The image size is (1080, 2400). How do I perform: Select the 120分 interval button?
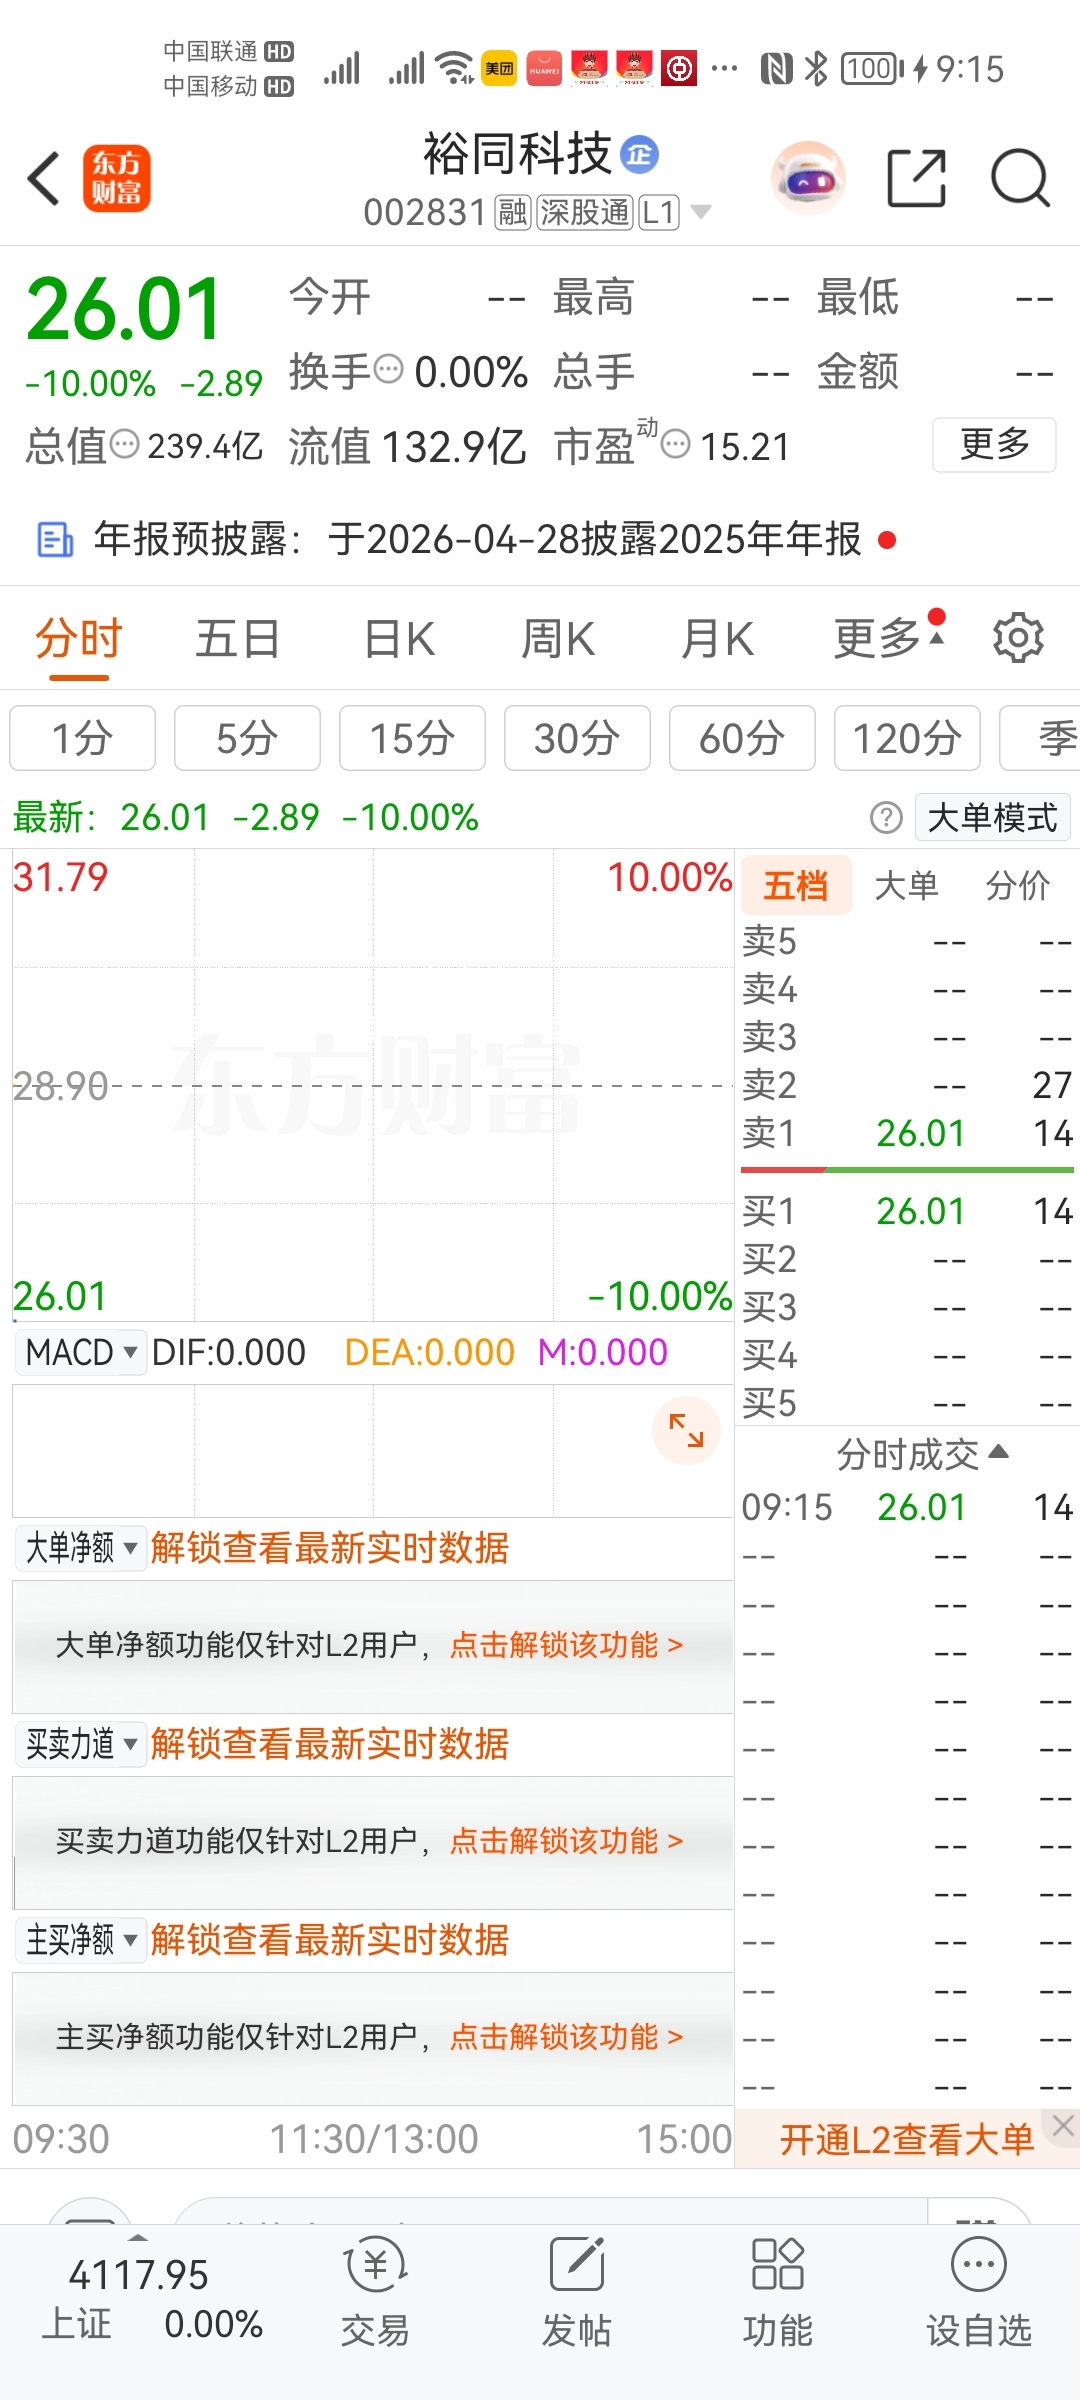(x=907, y=738)
